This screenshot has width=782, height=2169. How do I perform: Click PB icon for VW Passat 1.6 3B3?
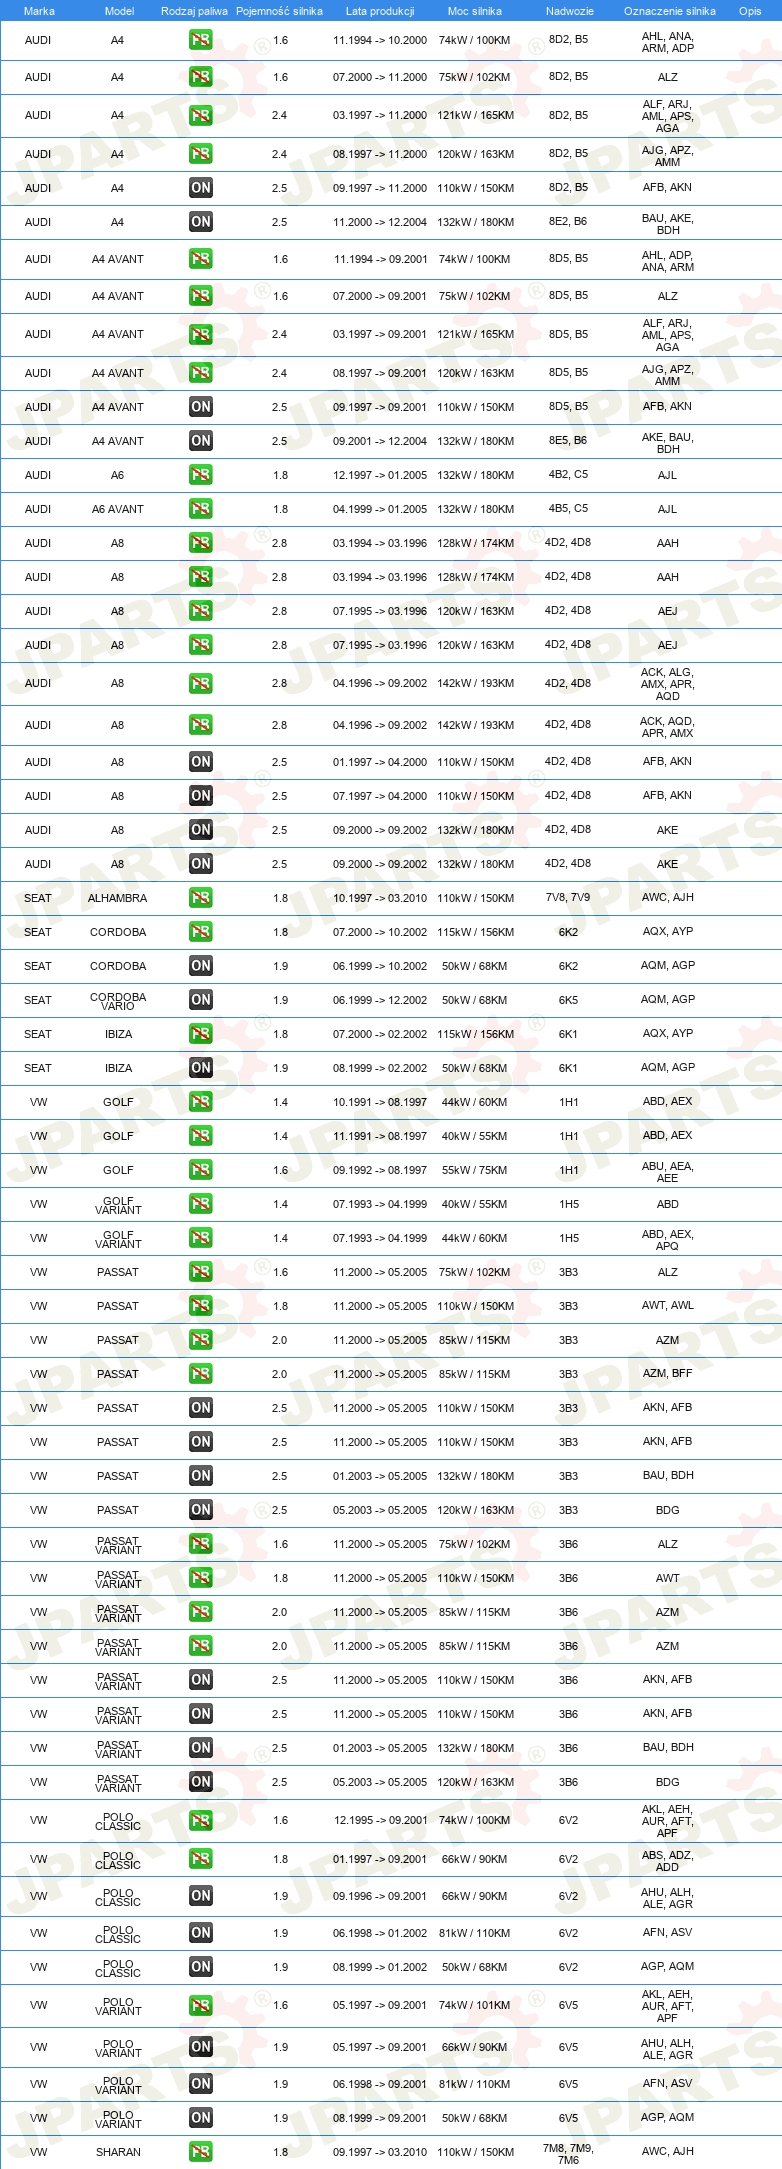[201, 1272]
